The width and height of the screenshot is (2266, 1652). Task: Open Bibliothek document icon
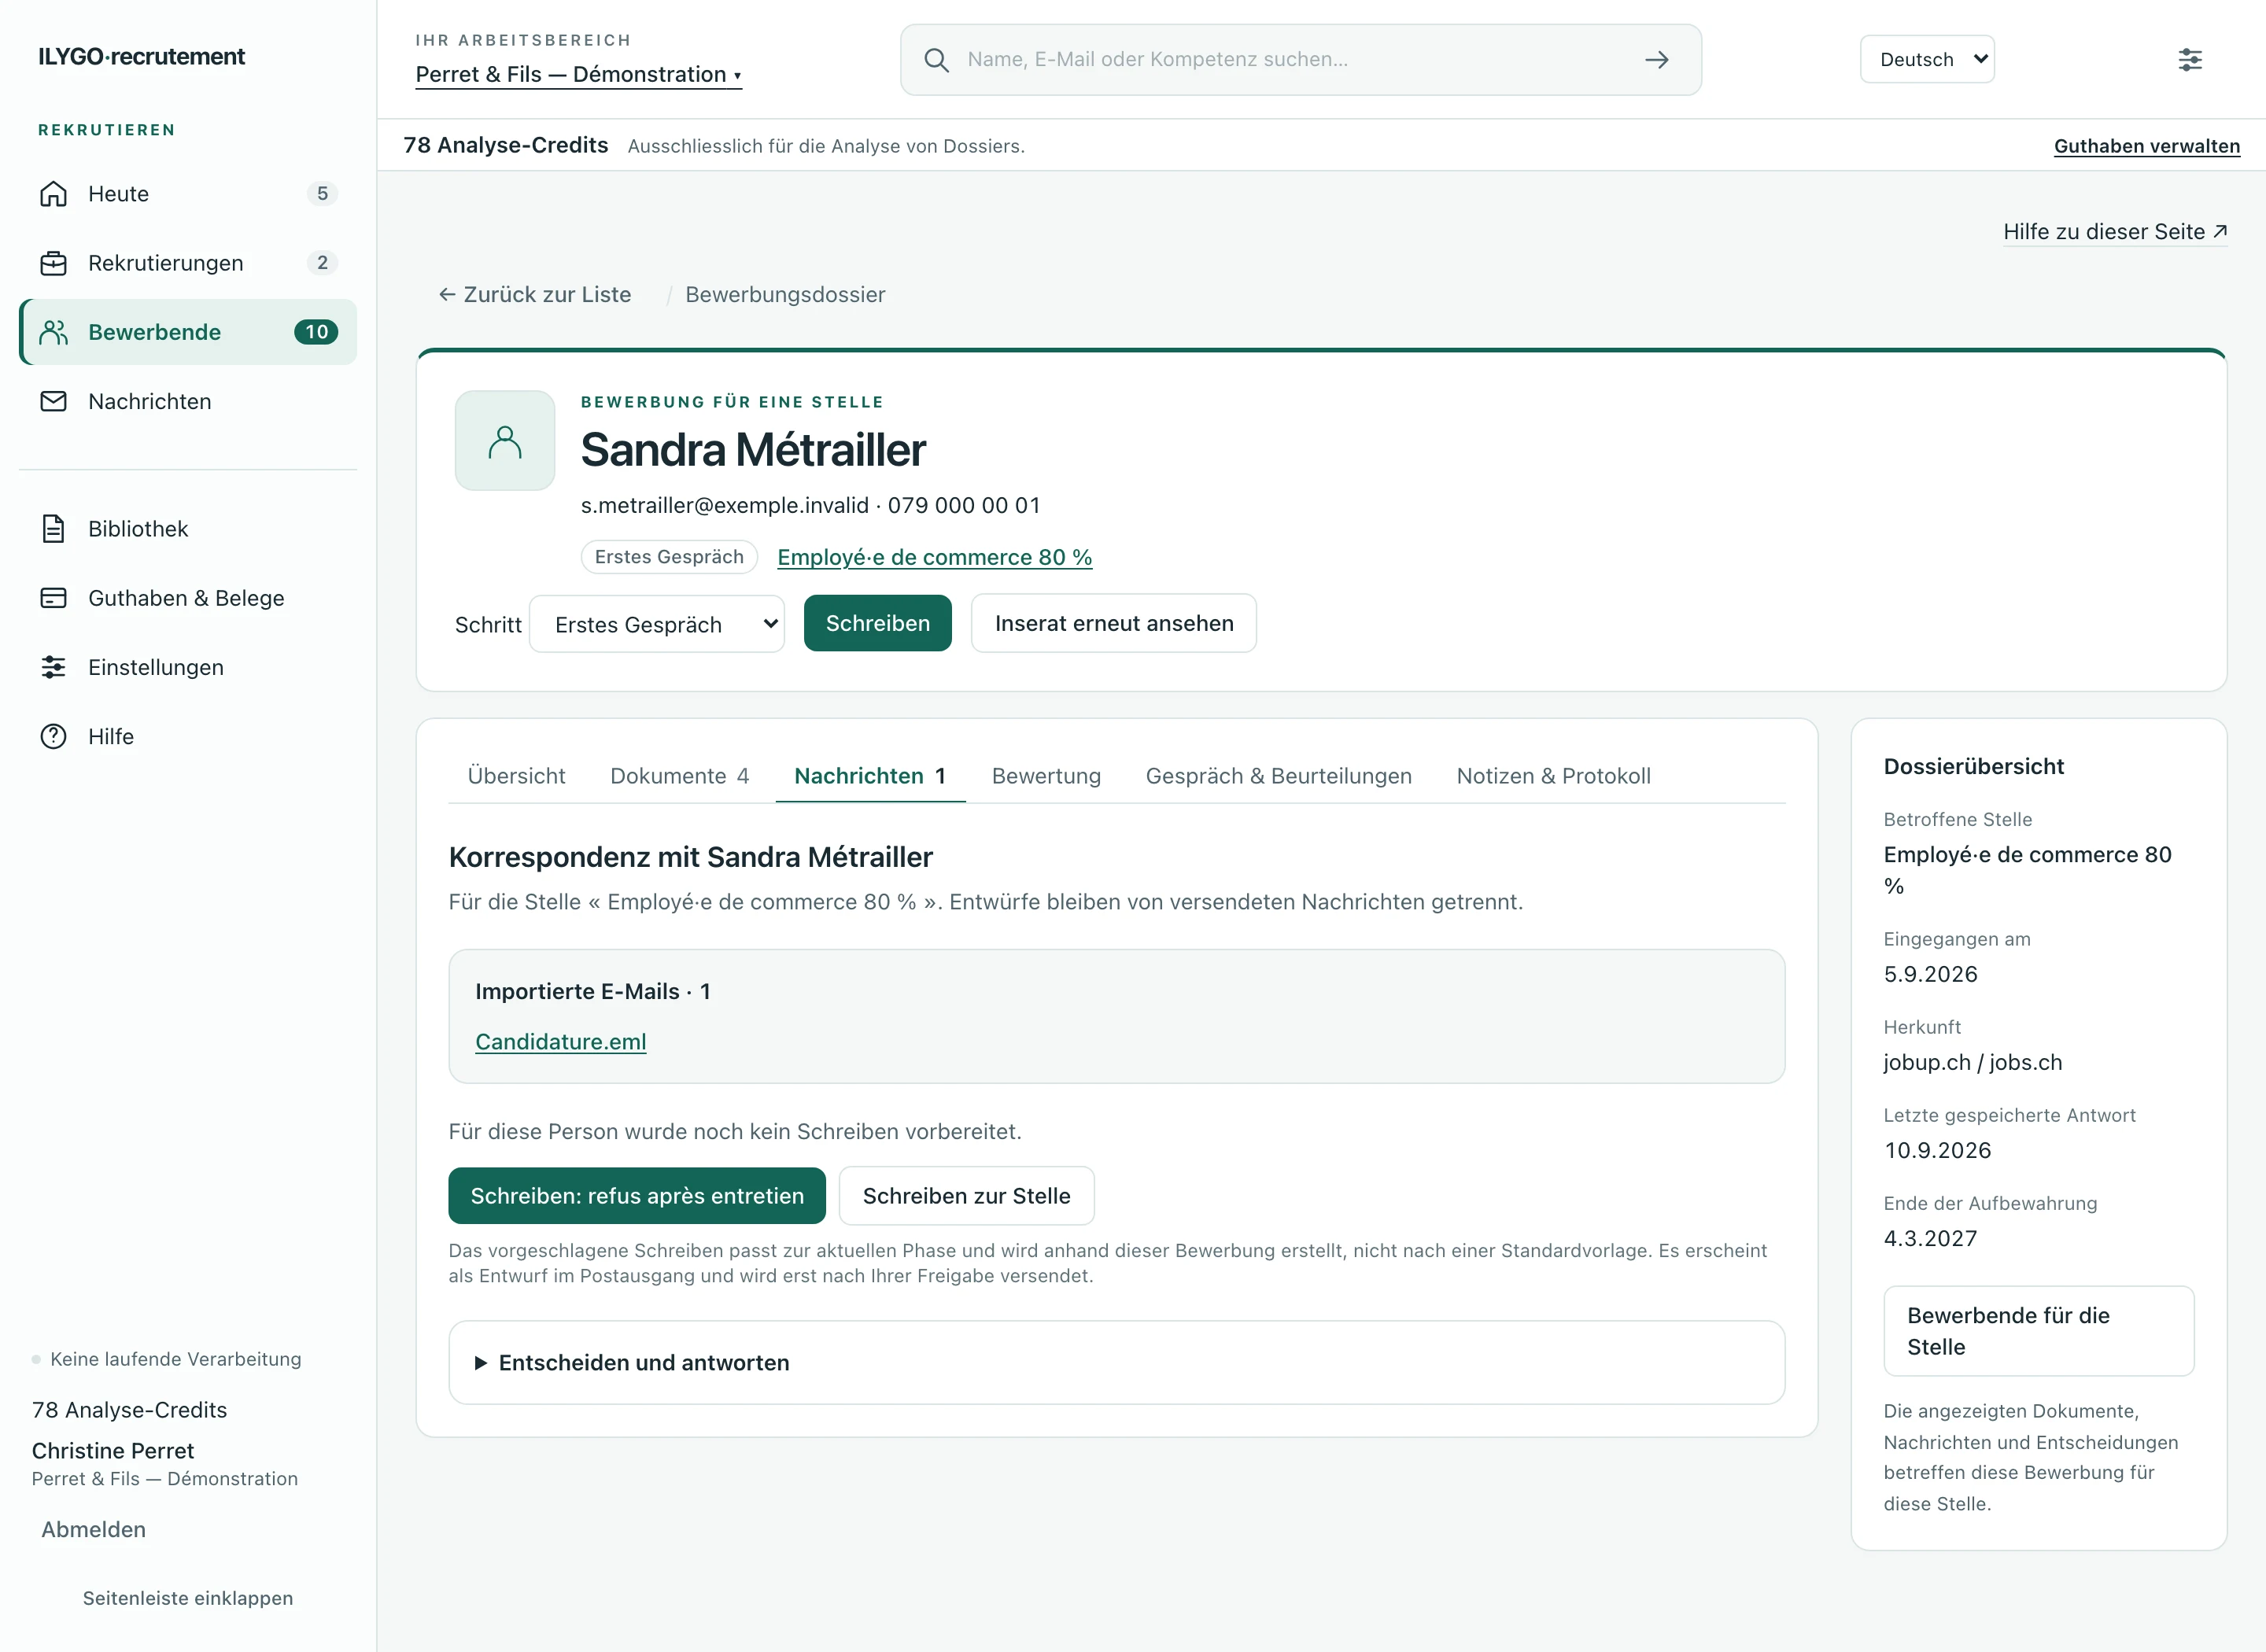53,529
